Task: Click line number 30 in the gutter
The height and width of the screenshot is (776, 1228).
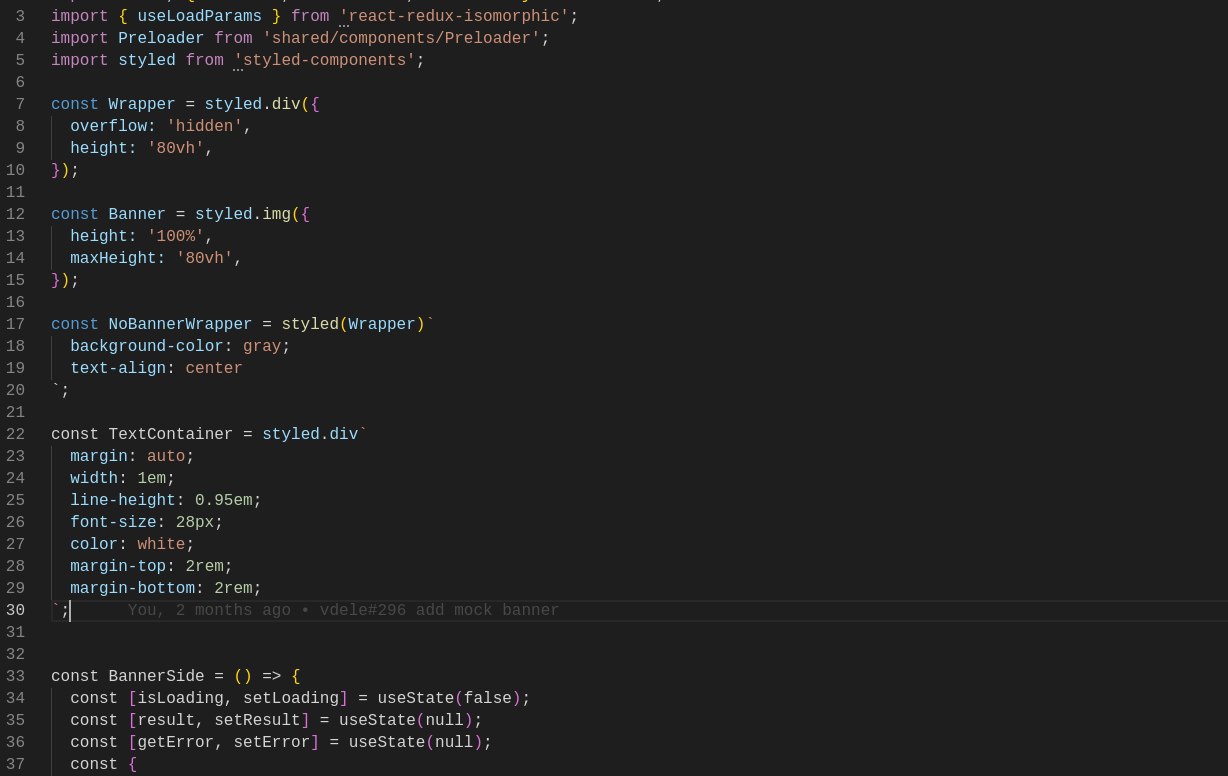Action: [15, 610]
